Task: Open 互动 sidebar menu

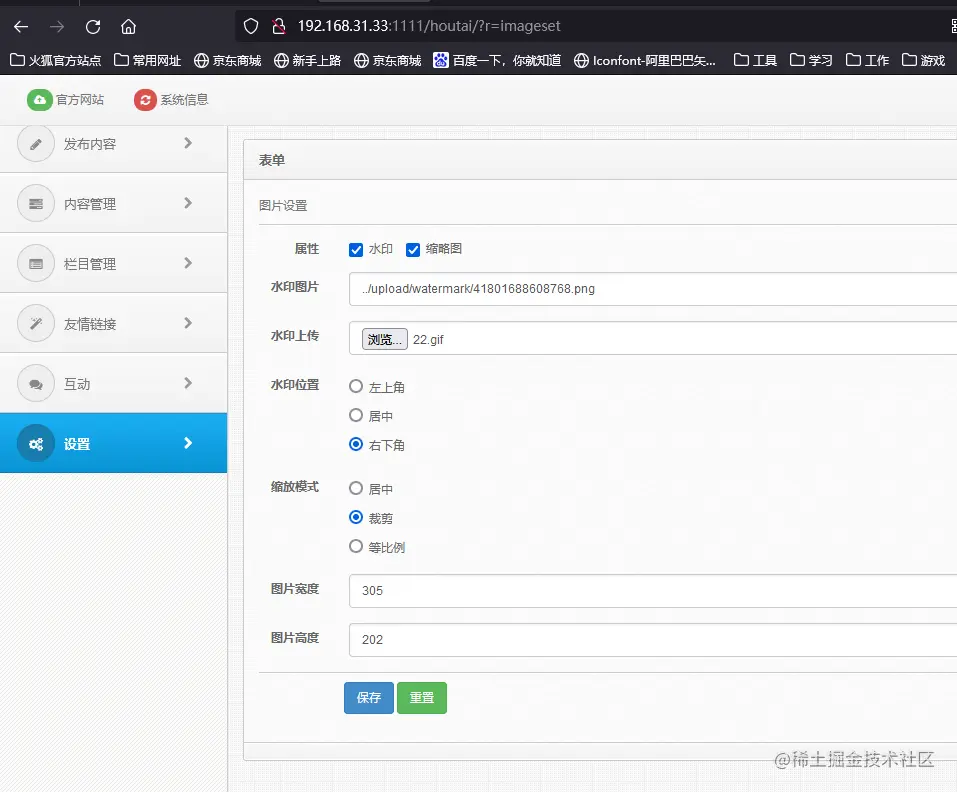Action: click(x=114, y=383)
